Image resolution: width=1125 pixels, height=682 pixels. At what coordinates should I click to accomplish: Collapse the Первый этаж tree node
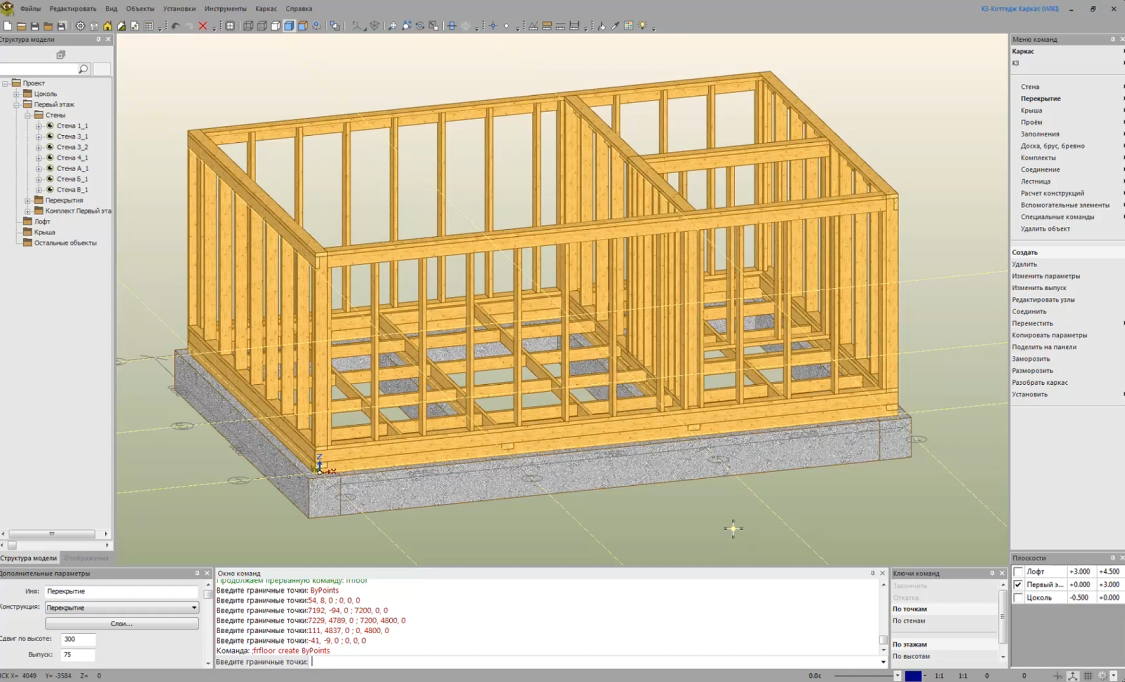[x=17, y=104]
